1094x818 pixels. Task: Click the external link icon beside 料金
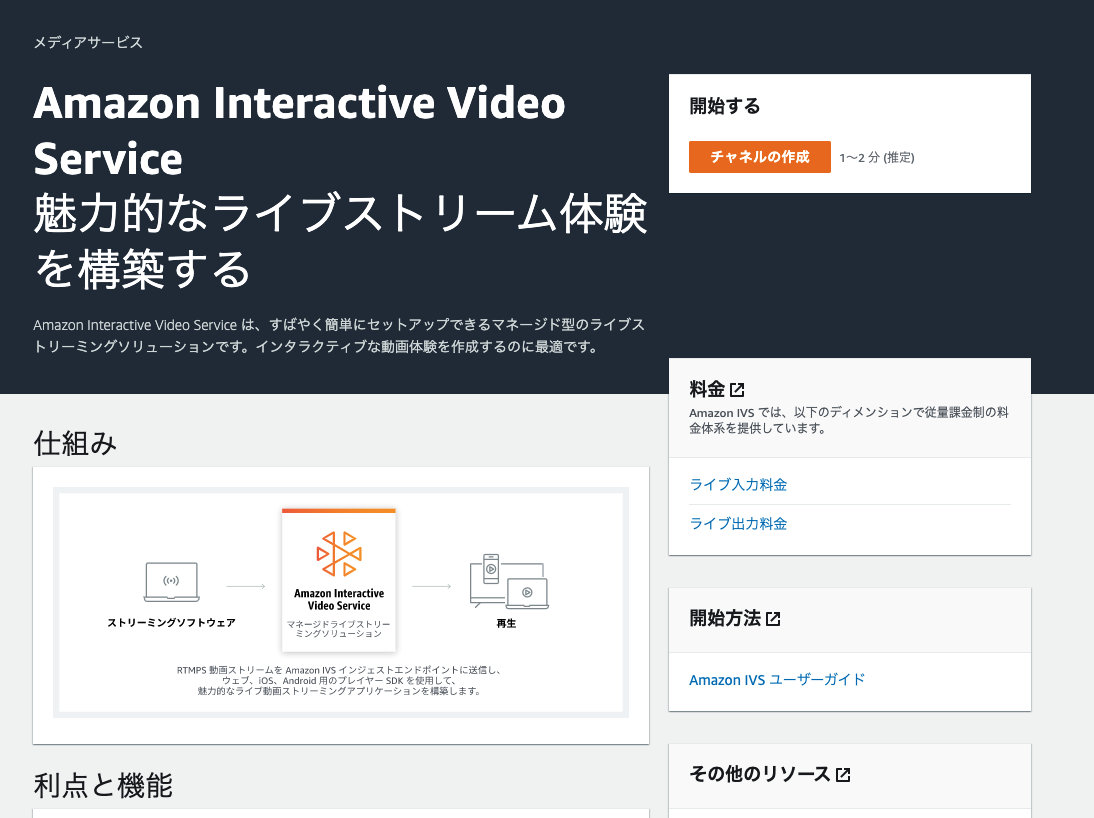pos(735,388)
